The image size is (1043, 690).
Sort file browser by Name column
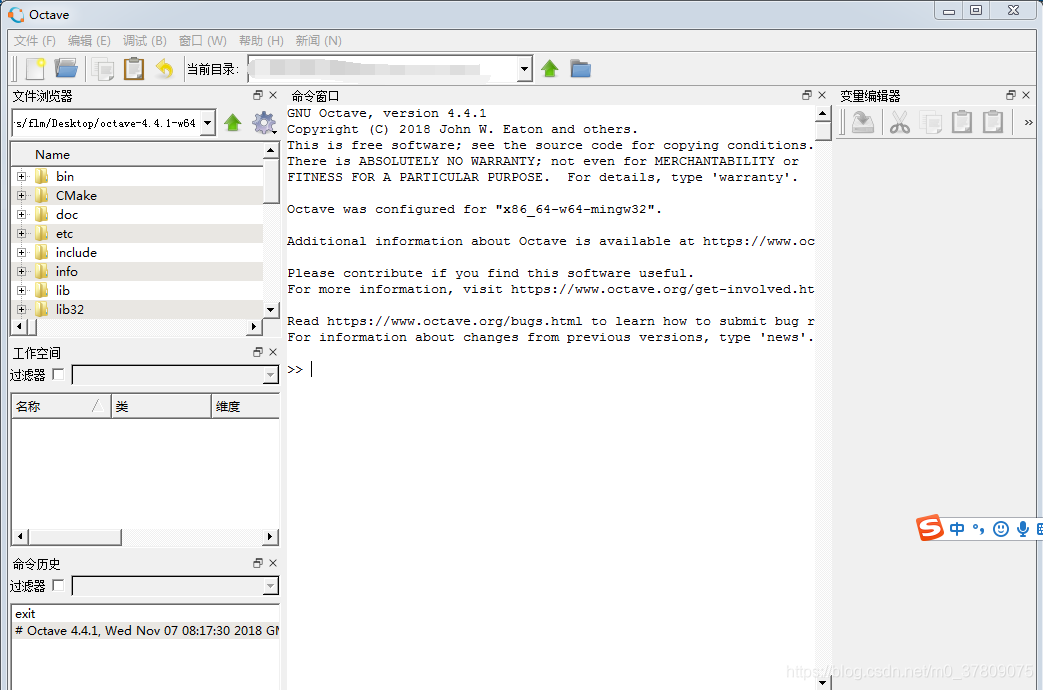click(x=138, y=154)
